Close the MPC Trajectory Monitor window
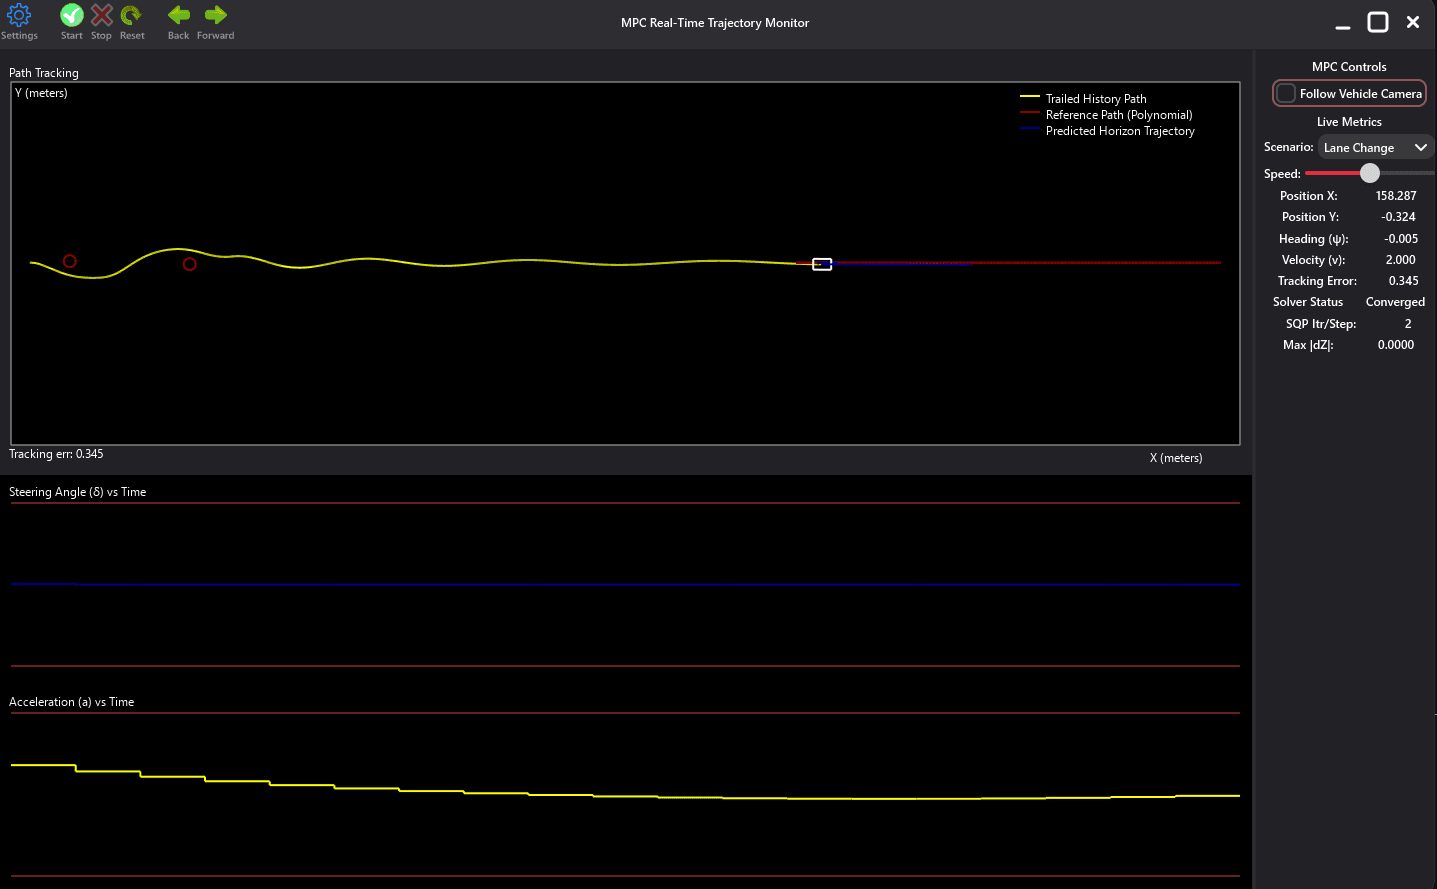The width and height of the screenshot is (1437, 889). [x=1413, y=22]
